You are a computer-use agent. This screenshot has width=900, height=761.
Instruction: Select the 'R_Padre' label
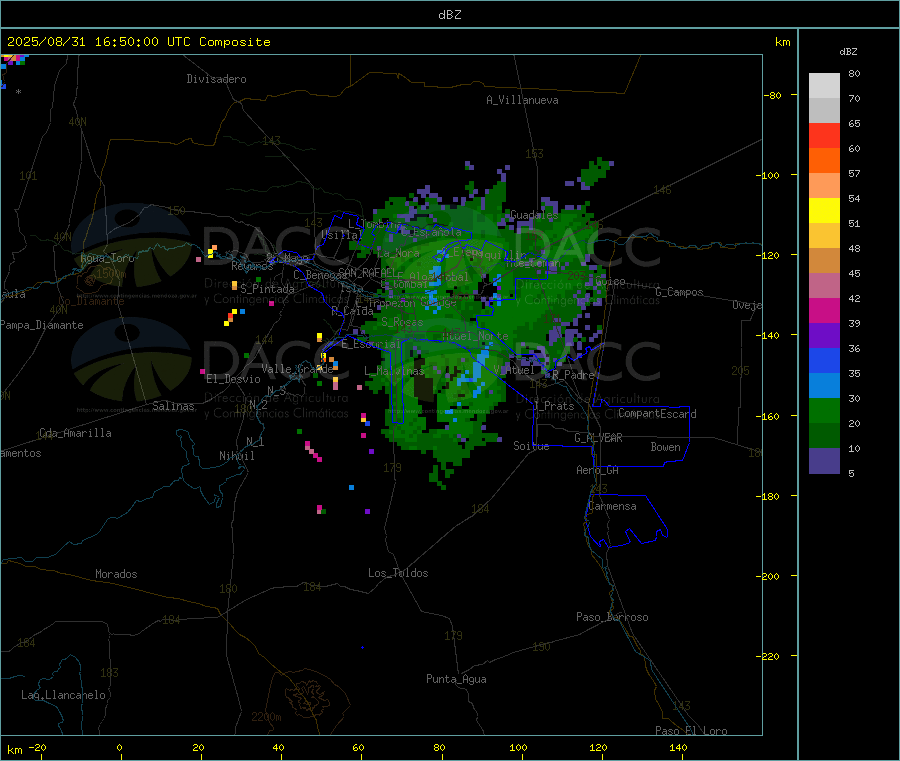(573, 375)
